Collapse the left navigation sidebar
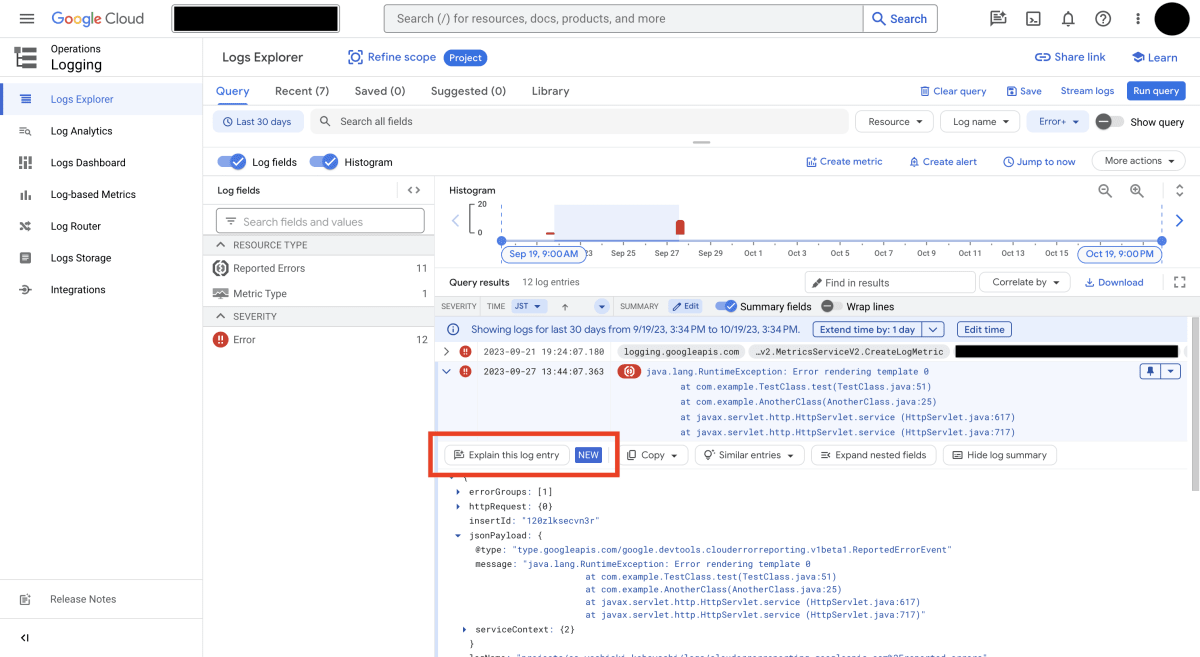Viewport: 1200px width, 657px height. point(25,638)
